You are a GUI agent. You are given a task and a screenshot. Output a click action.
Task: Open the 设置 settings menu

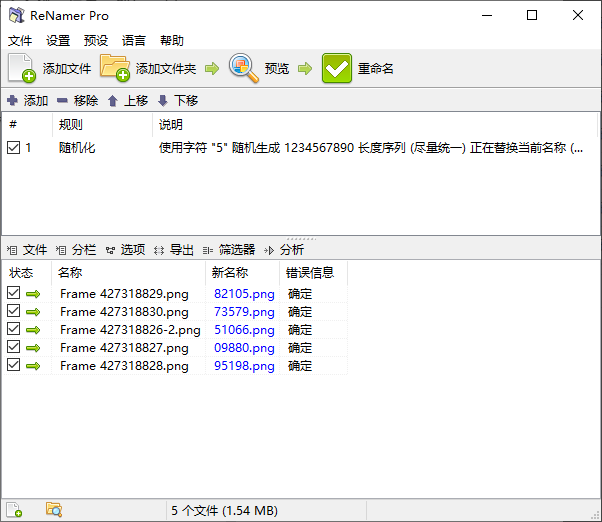tap(58, 40)
